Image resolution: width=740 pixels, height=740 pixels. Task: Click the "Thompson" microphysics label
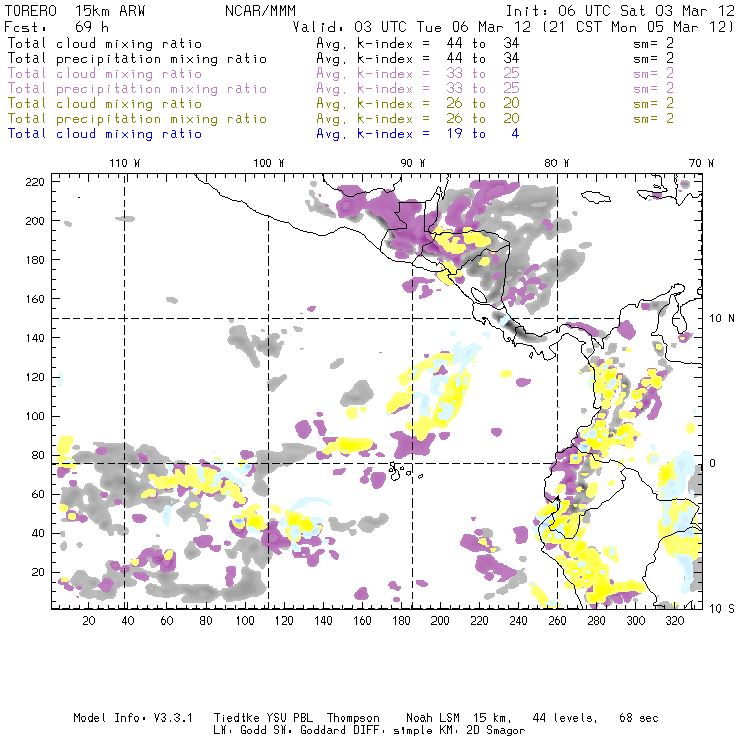point(353,718)
